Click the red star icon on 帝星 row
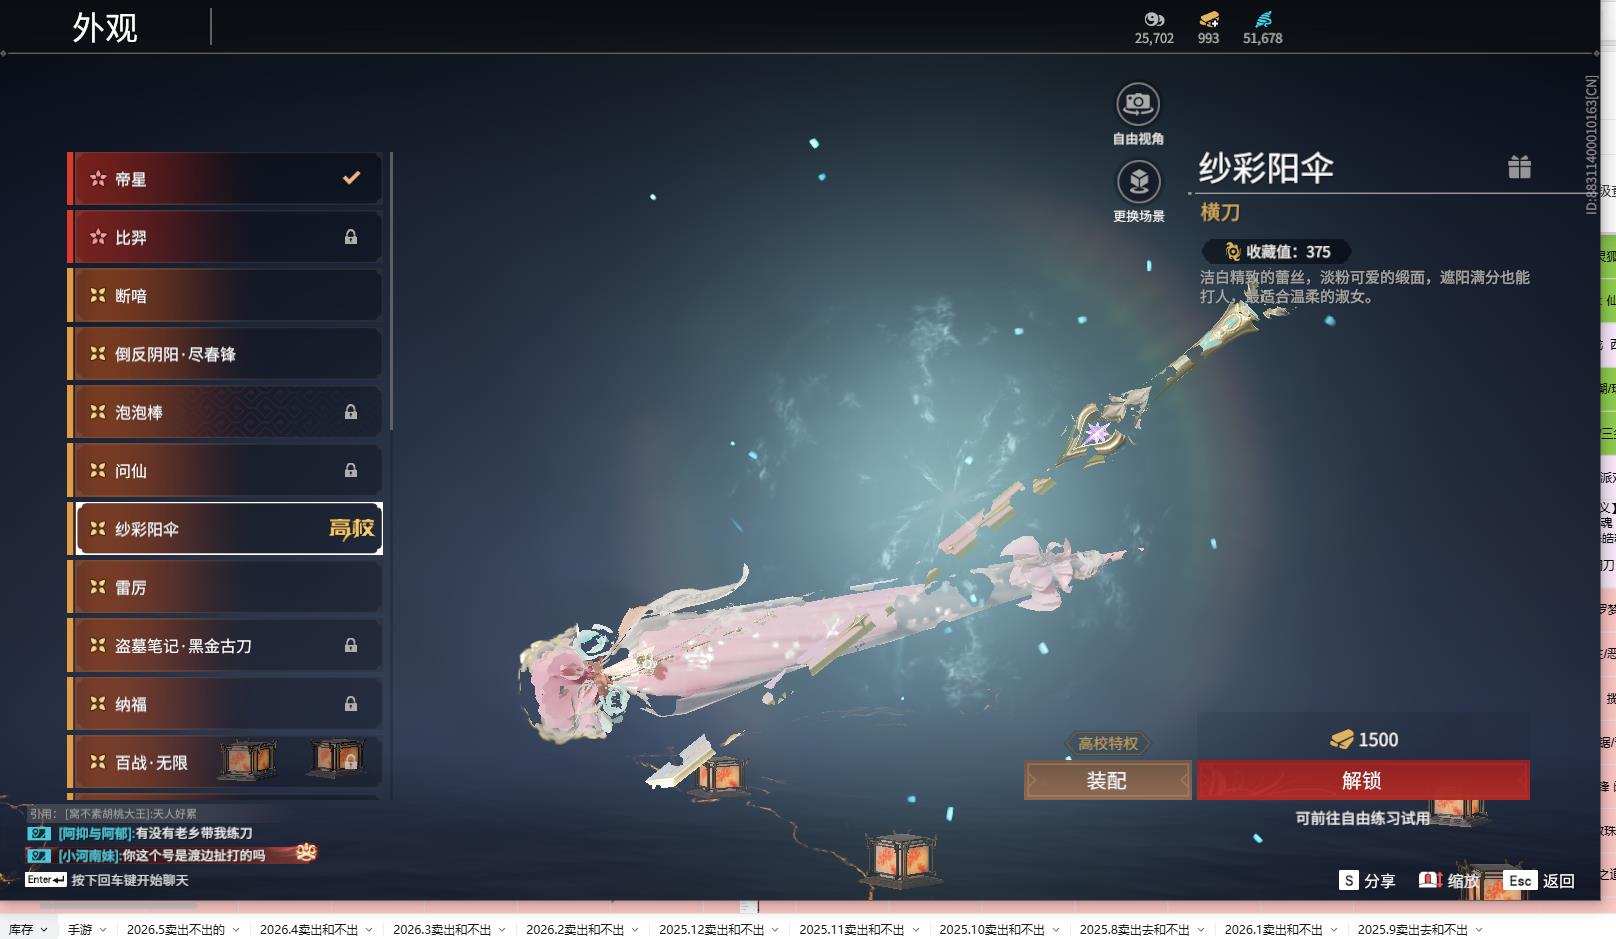The height and width of the screenshot is (939, 1616). 98,179
